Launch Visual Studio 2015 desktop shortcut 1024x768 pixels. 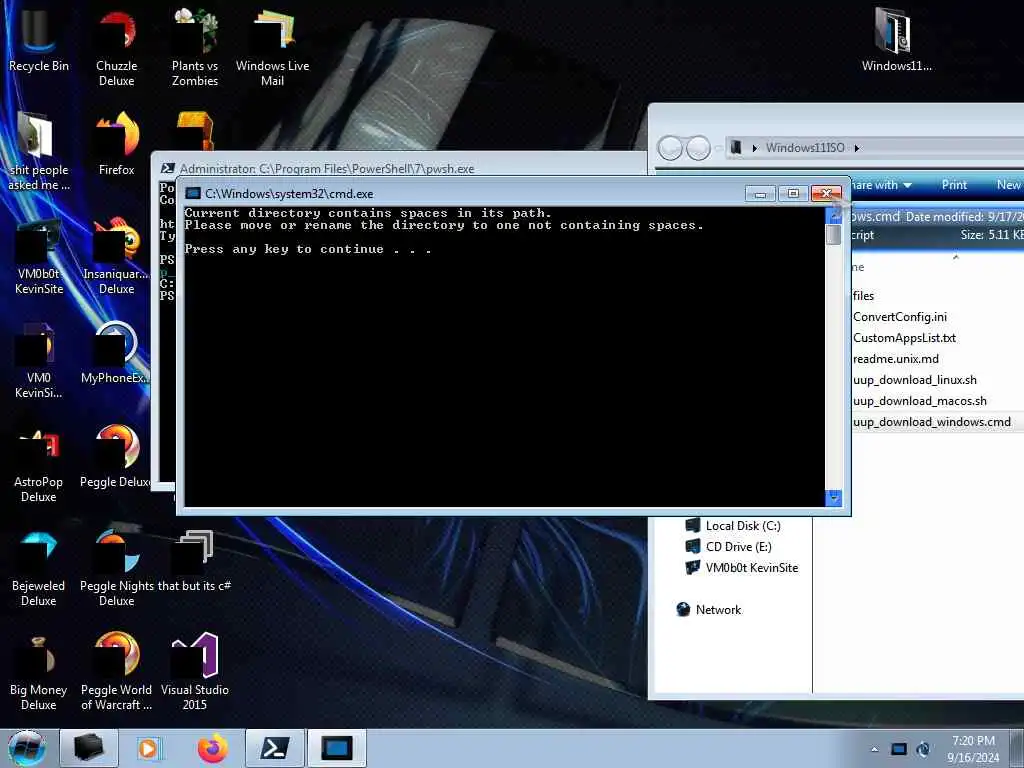pyautogui.click(x=195, y=673)
